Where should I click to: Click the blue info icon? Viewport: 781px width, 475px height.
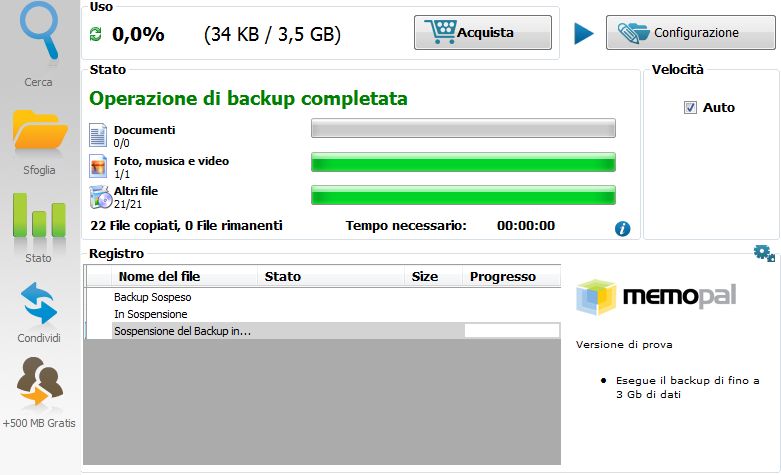(x=623, y=229)
